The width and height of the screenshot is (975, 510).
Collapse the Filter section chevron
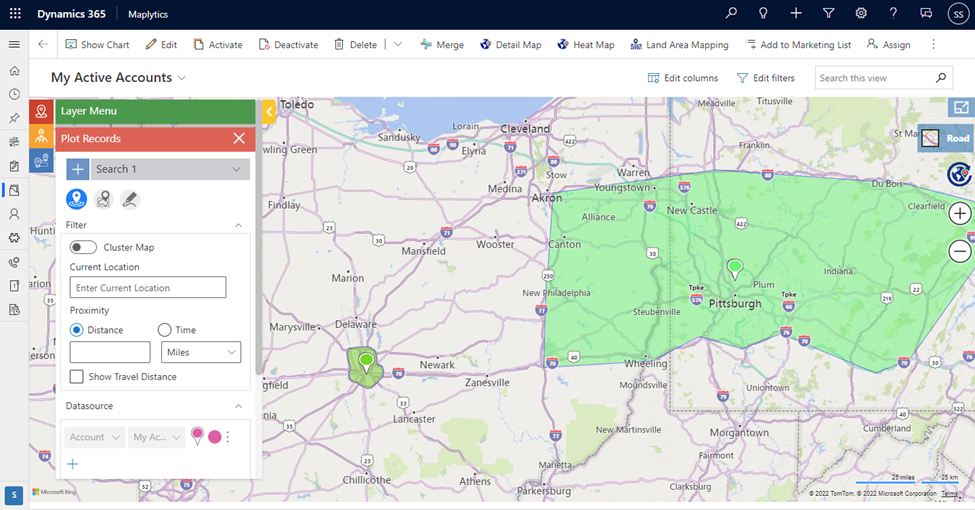click(238, 225)
